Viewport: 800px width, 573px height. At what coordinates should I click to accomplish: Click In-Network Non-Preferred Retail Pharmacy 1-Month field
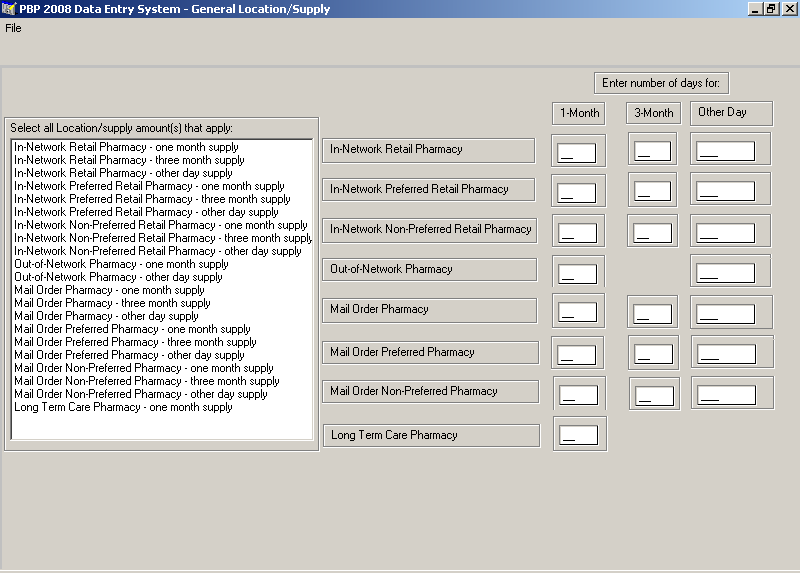point(578,233)
